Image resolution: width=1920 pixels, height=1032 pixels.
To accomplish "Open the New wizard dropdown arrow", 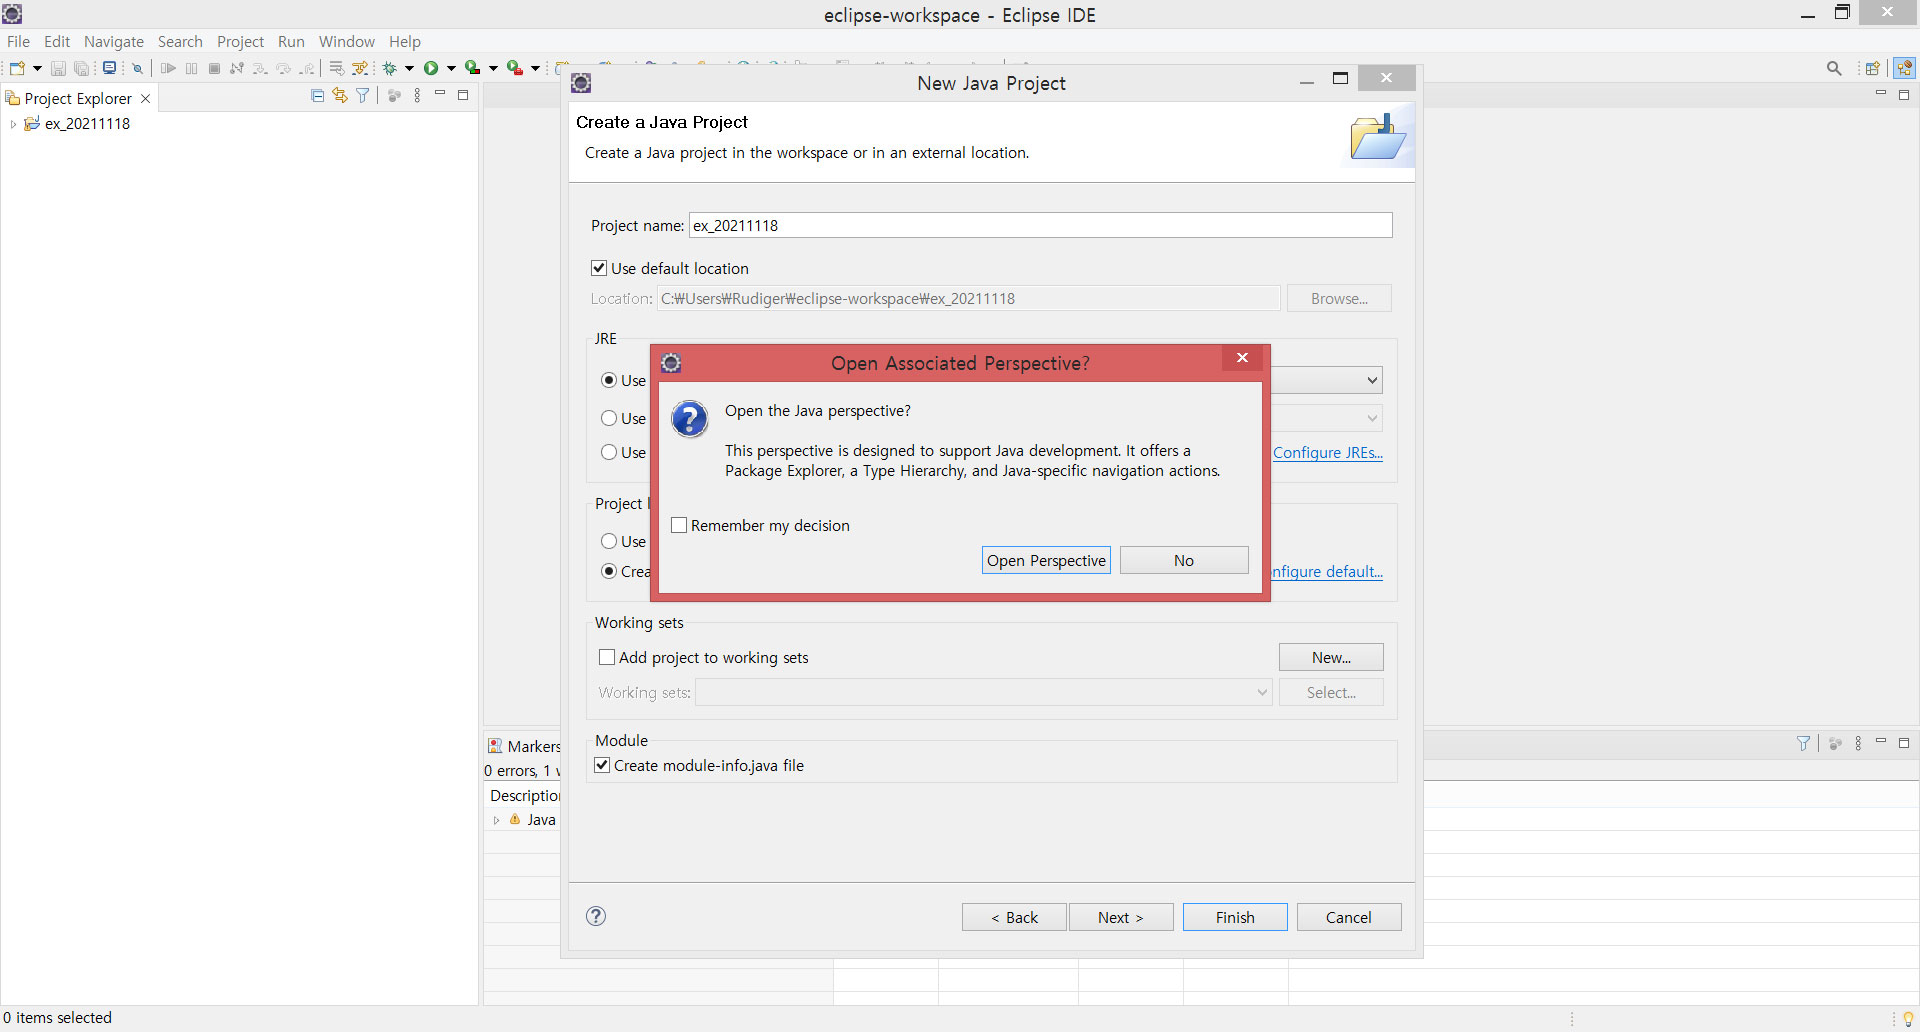I will (x=37, y=68).
